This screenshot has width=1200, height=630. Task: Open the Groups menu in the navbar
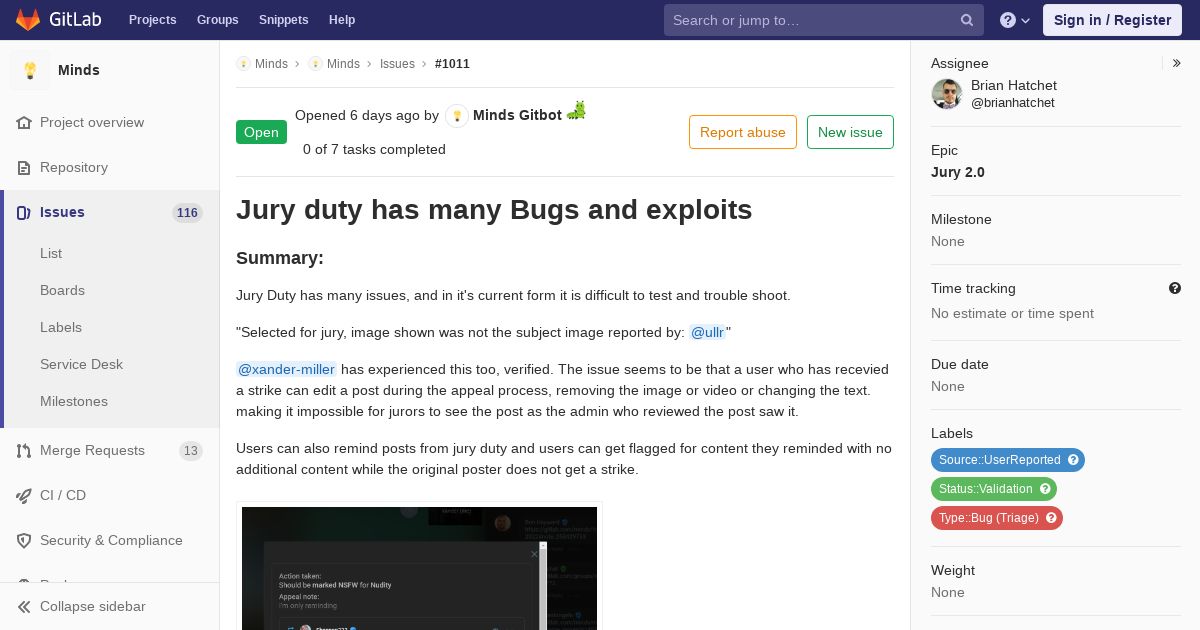point(217,20)
